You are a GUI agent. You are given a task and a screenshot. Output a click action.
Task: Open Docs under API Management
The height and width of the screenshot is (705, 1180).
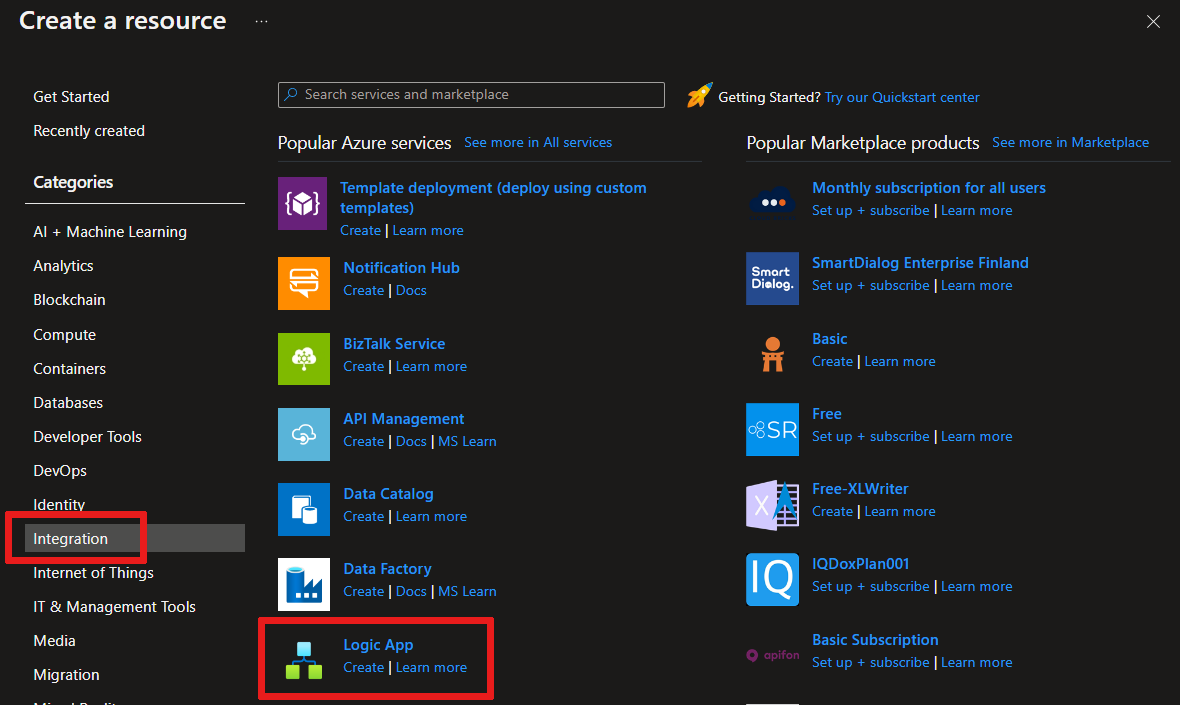tap(411, 442)
